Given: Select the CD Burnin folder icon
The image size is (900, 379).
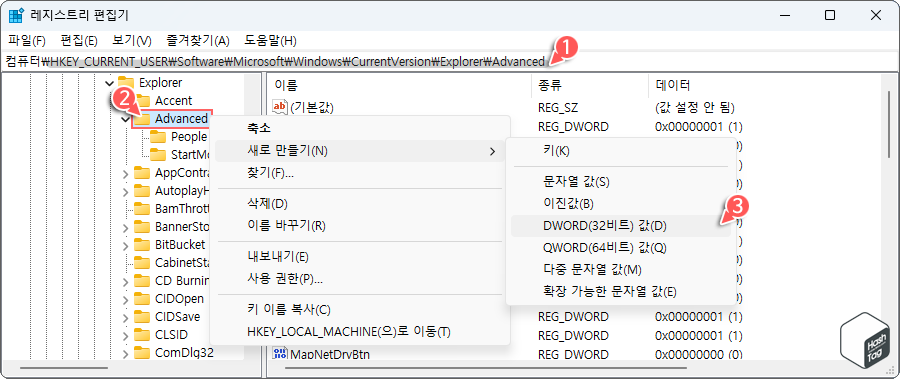Looking at the screenshot, I should [142, 281].
